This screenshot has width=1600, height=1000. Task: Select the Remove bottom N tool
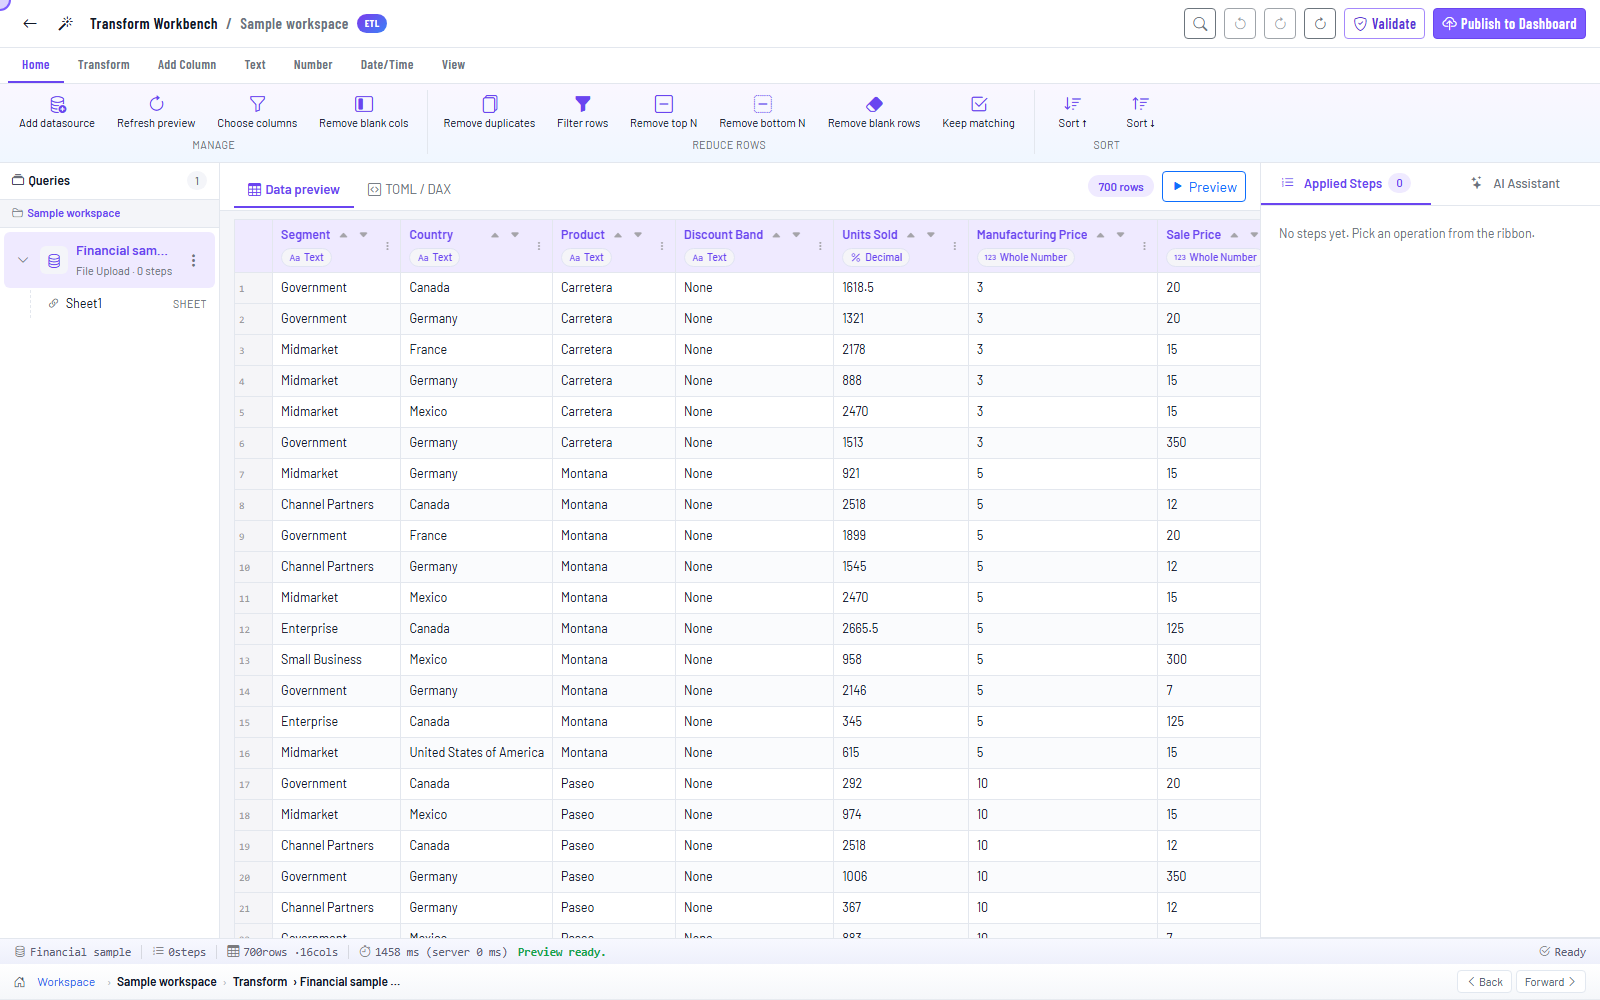click(x=762, y=112)
